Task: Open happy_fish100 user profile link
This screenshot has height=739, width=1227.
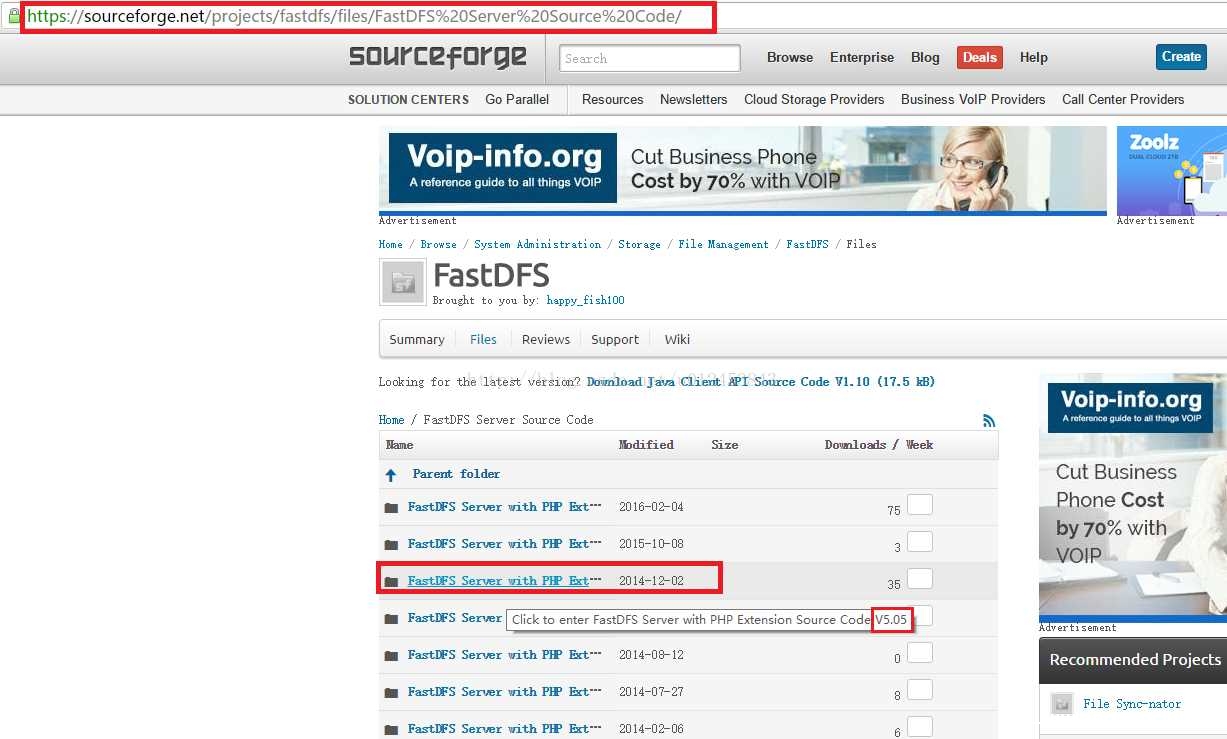Action: click(585, 300)
